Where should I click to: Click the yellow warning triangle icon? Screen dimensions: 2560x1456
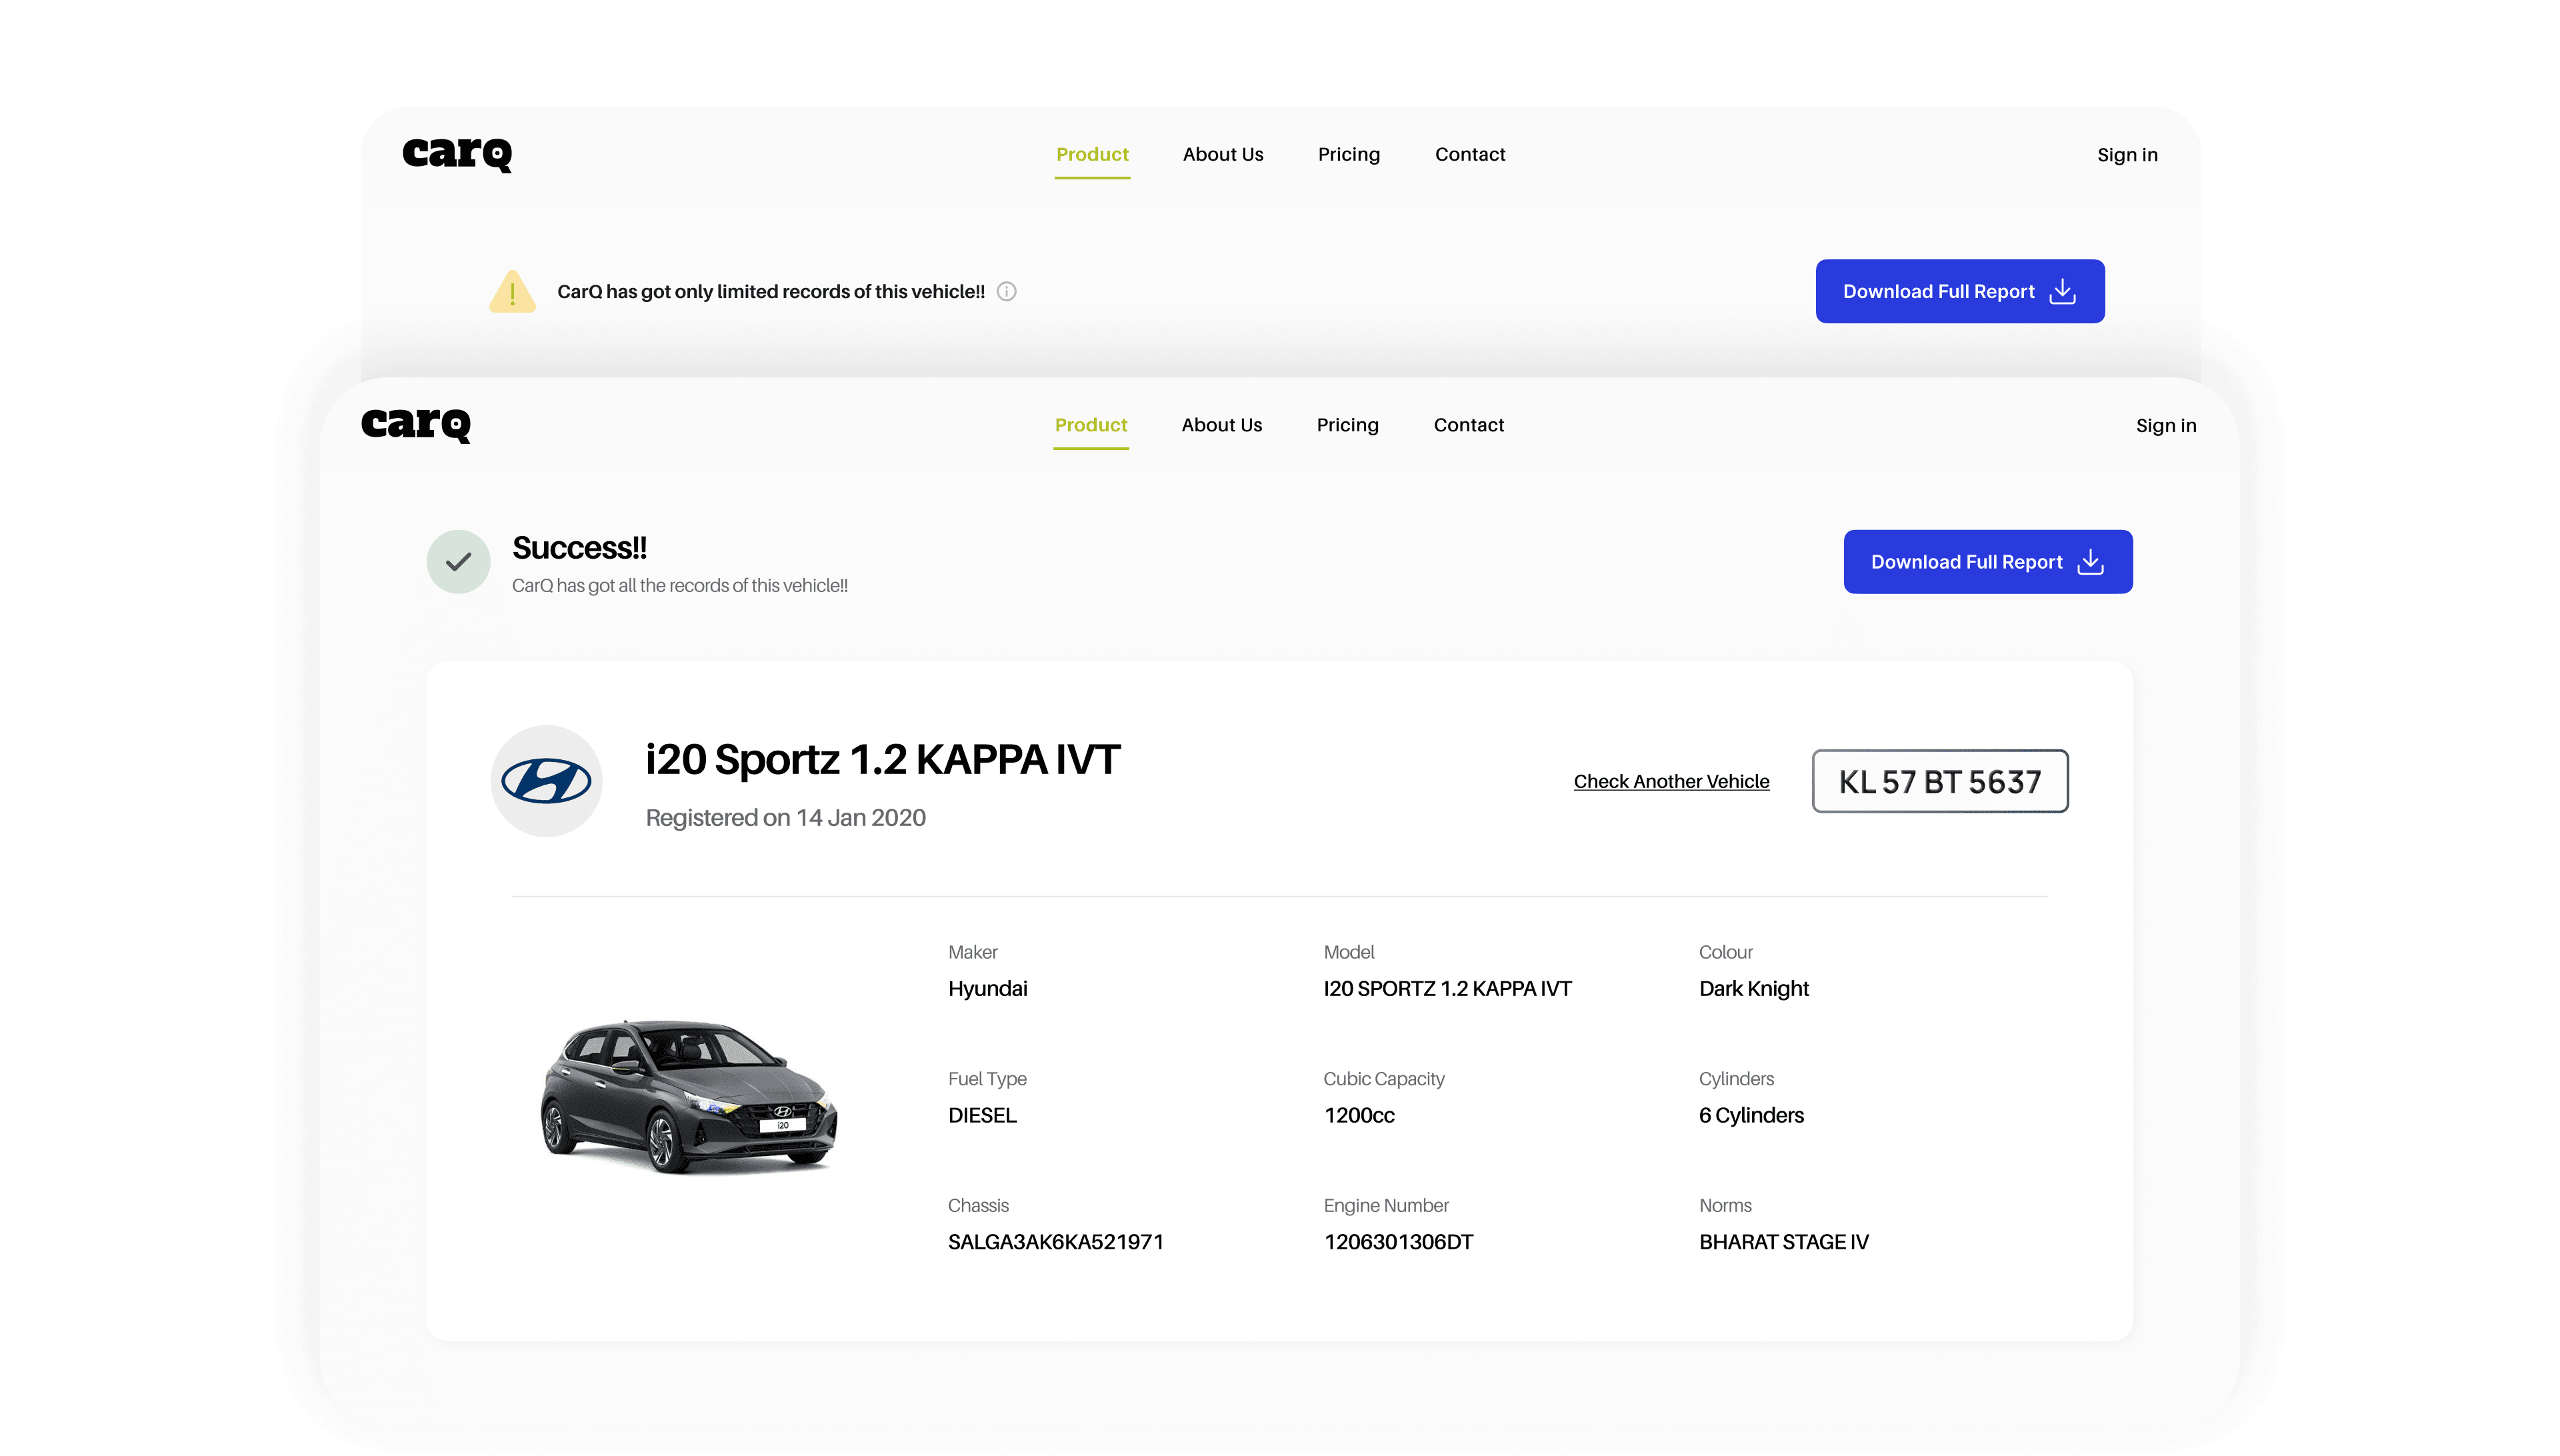point(512,292)
